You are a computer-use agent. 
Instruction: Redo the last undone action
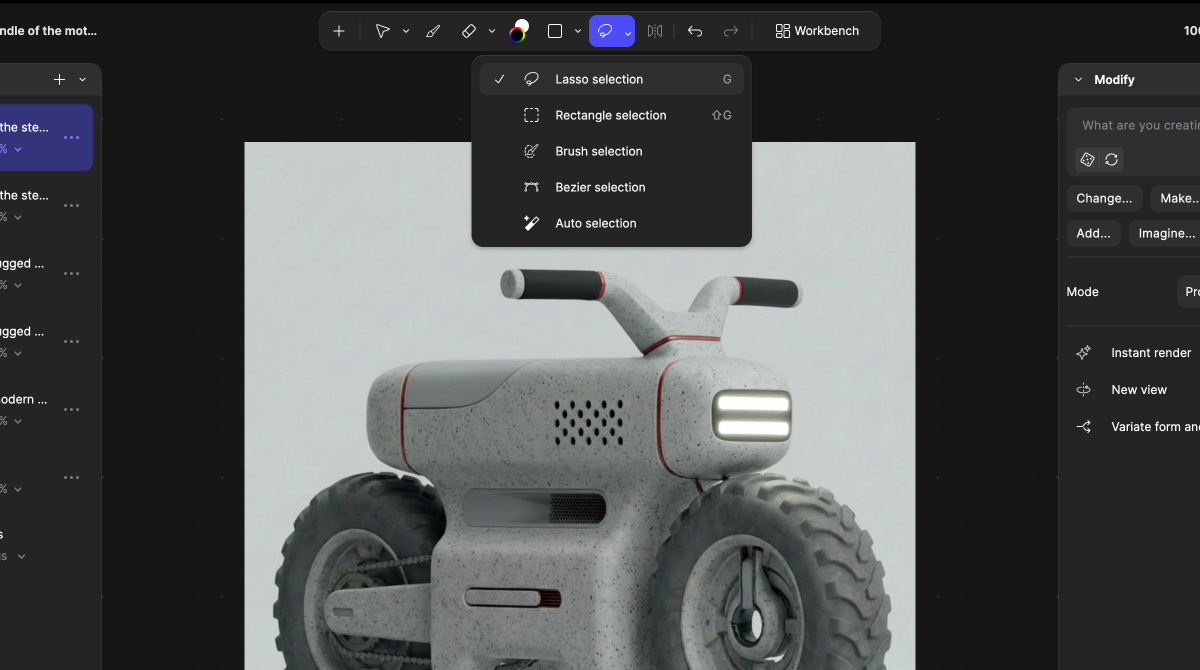pyautogui.click(x=731, y=31)
